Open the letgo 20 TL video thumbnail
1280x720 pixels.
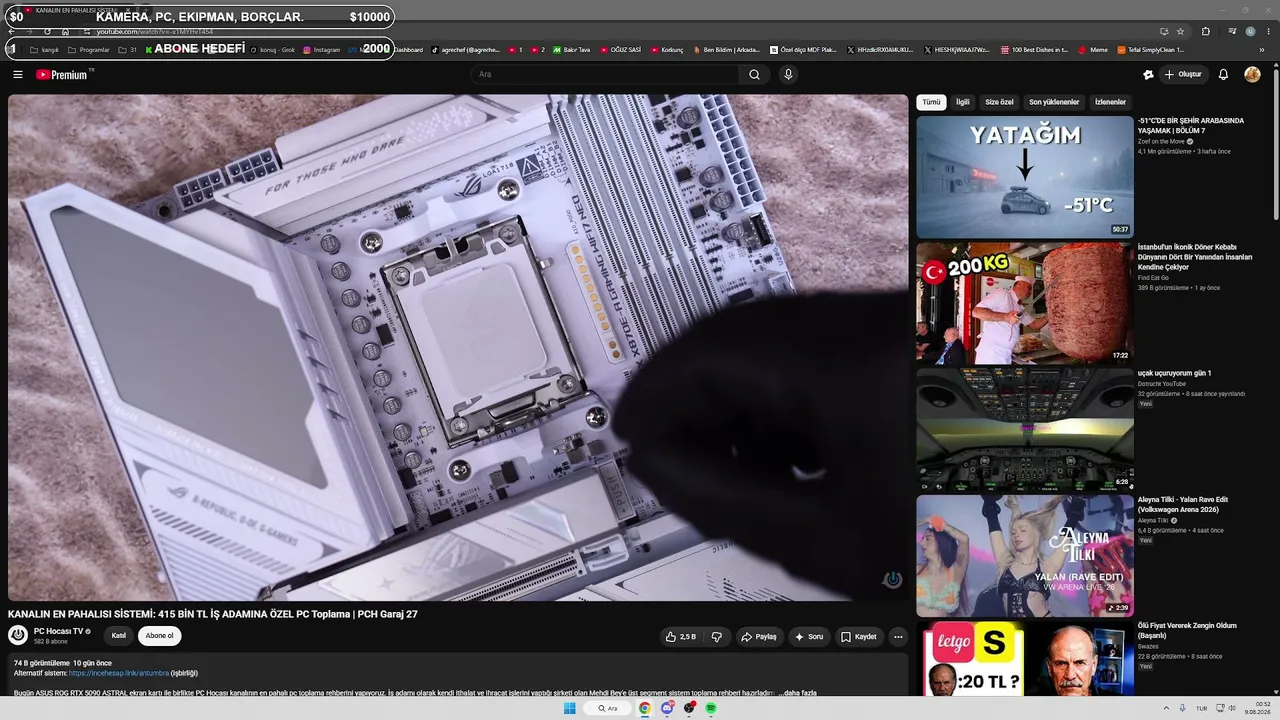1025,658
